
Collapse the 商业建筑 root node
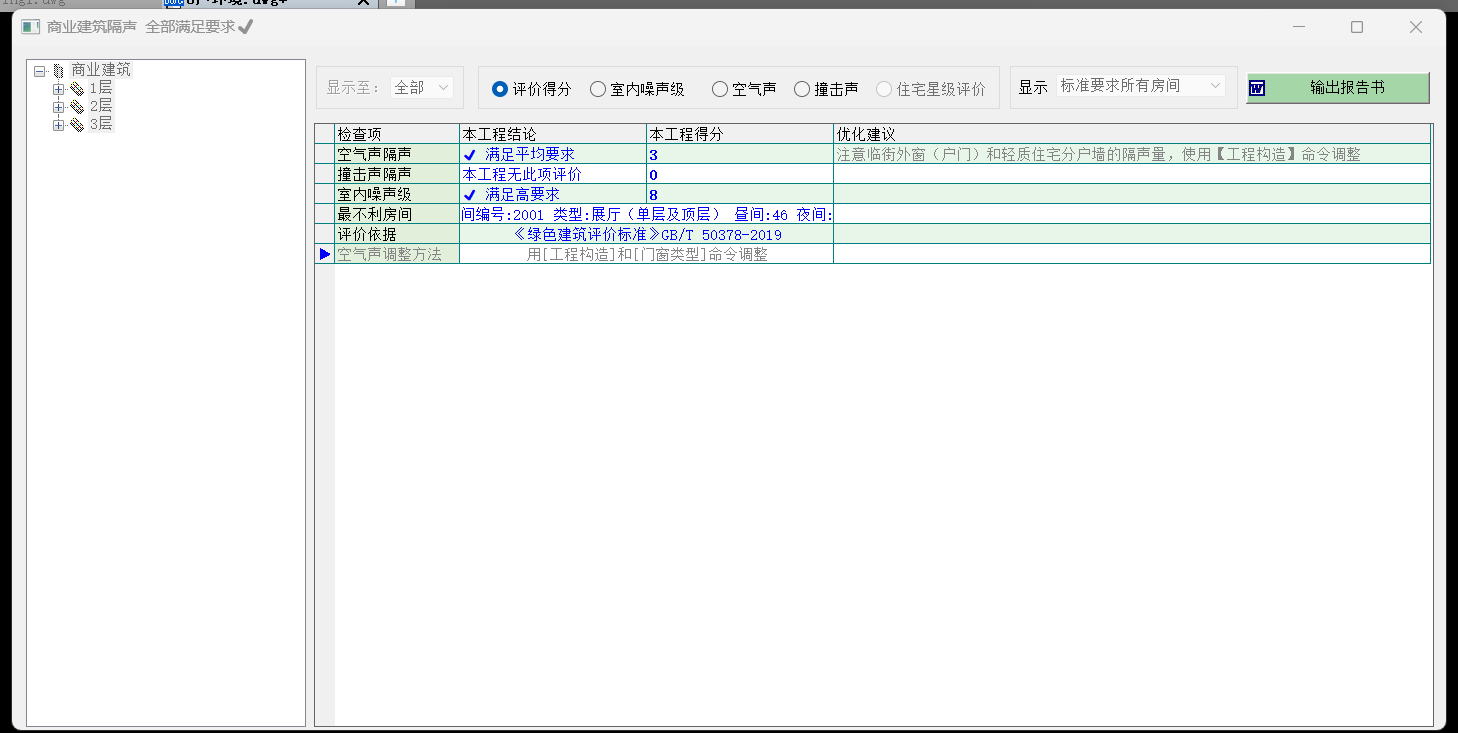[x=40, y=71]
